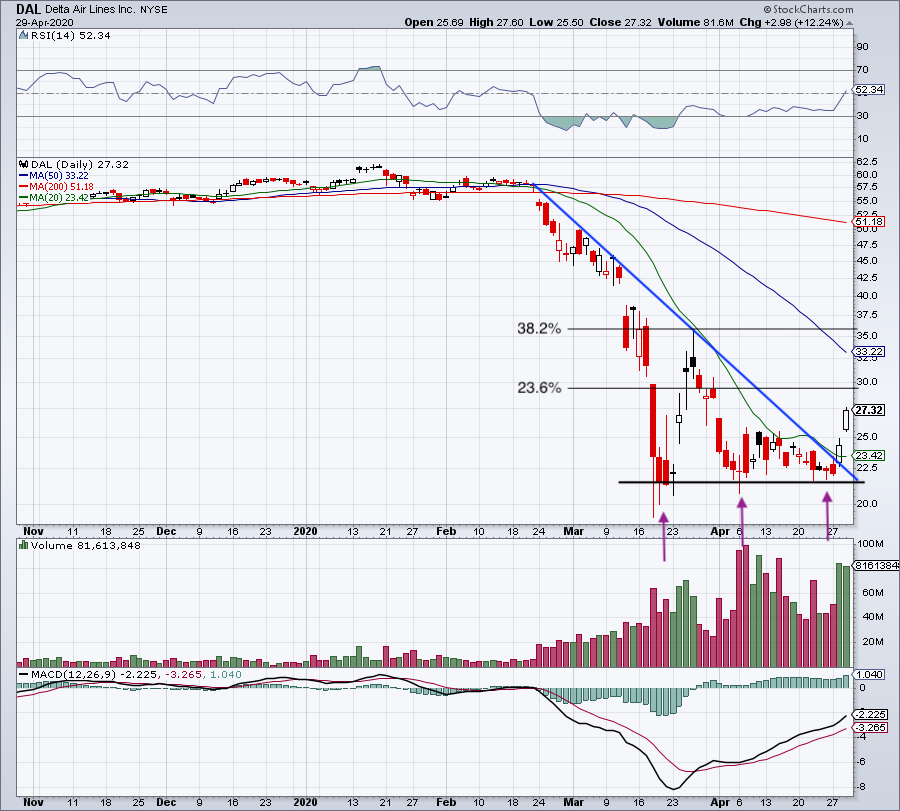Image resolution: width=900 pixels, height=811 pixels.
Task: Click the -2.225 MACD tag on right axis
Action: pyautogui.click(x=870, y=715)
